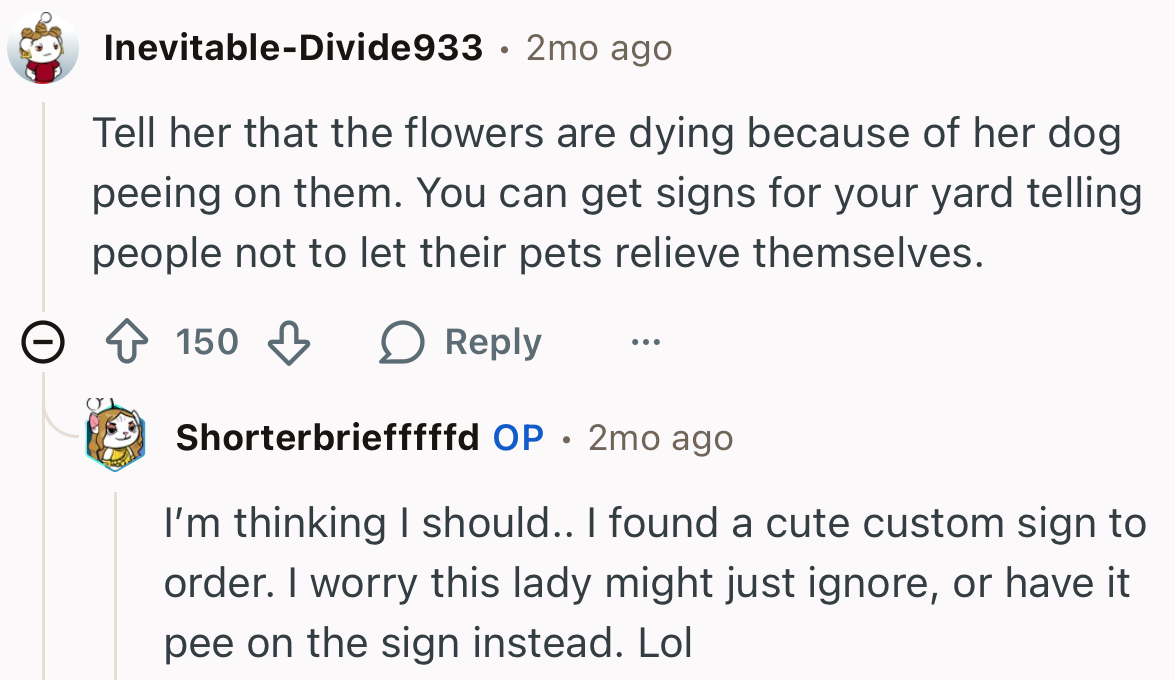Open Shorterbriefffffd's profile link
The width and height of the screenshot is (1175, 680).
pyautogui.click(x=330, y=436)
